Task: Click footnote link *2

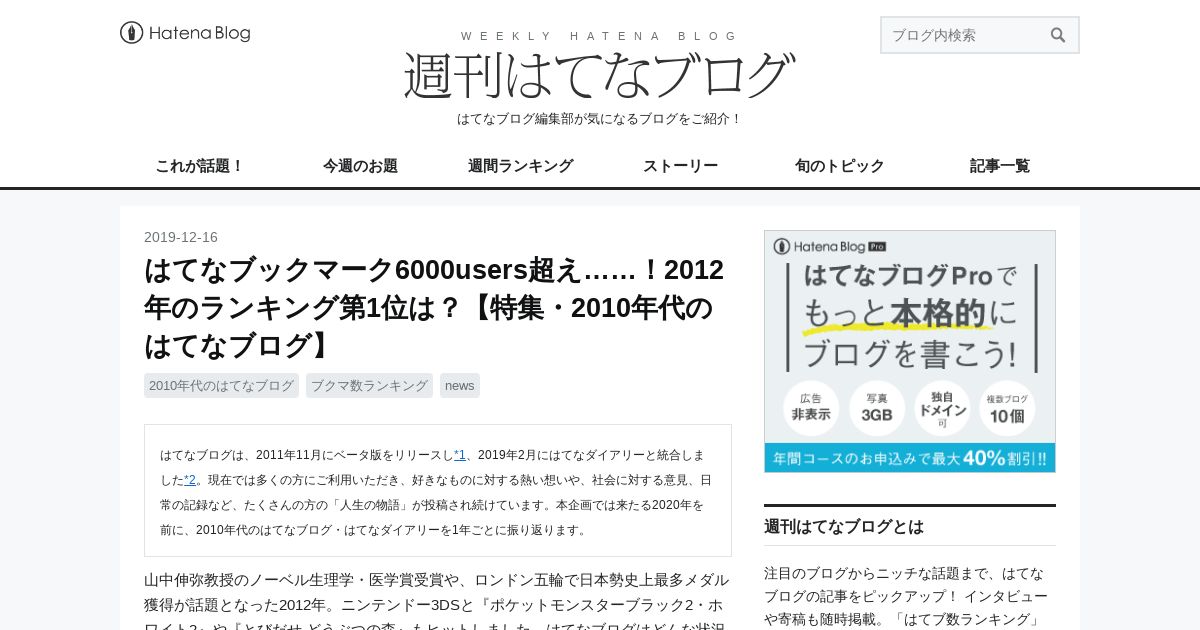Action: click(190, 480)
